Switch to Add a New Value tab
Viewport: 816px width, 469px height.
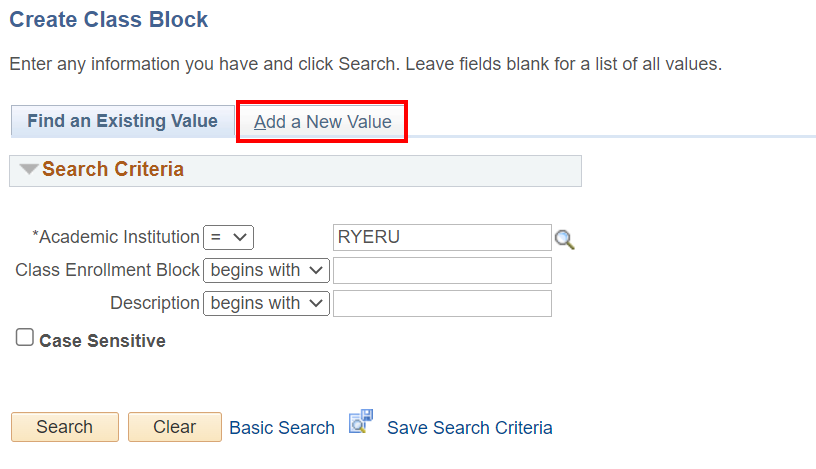click(x=322, y=122)
